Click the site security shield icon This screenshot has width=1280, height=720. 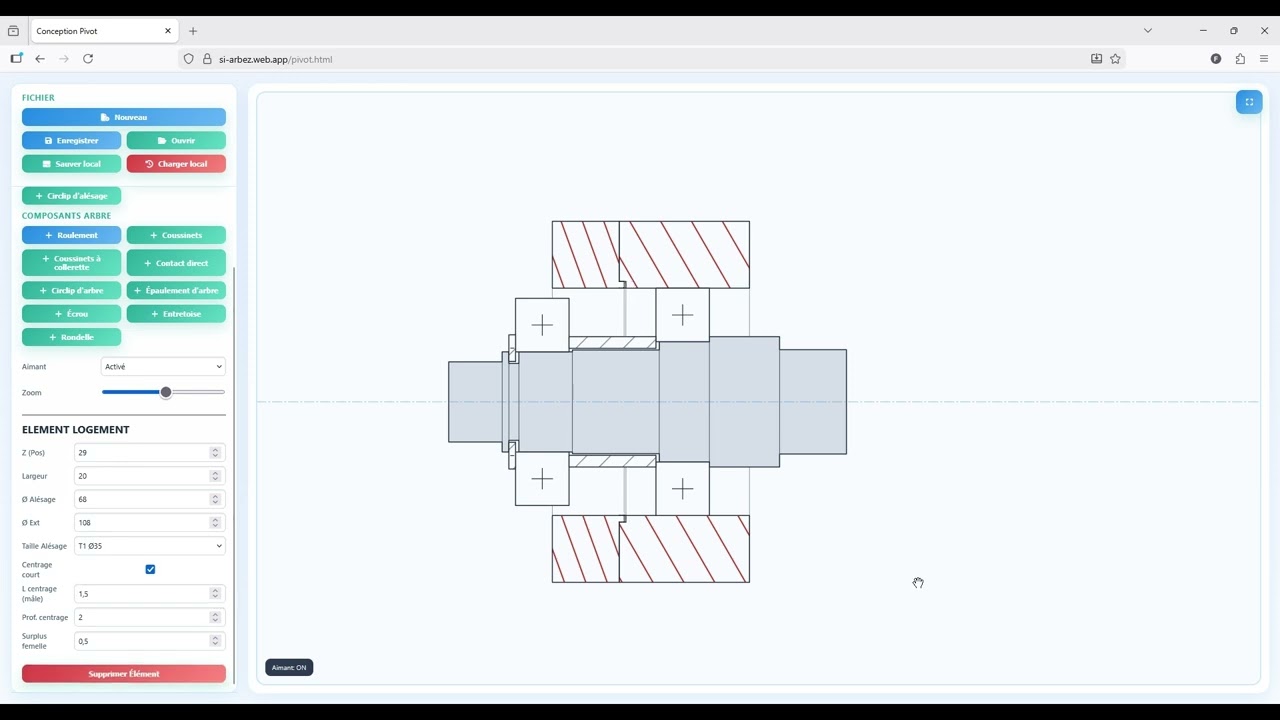pyautogui.click(x=189, y=59)
